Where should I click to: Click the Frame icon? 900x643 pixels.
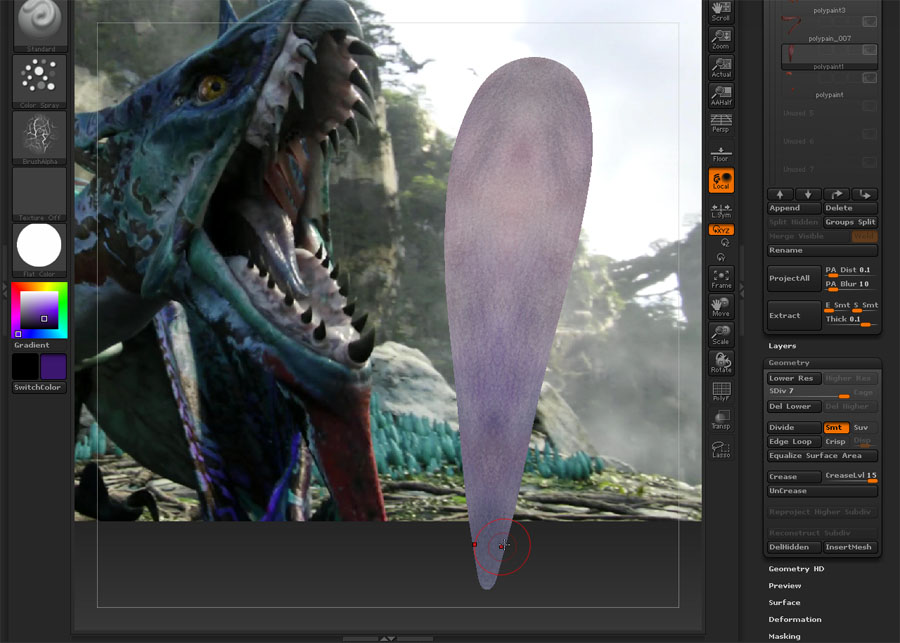pos(721,278)
